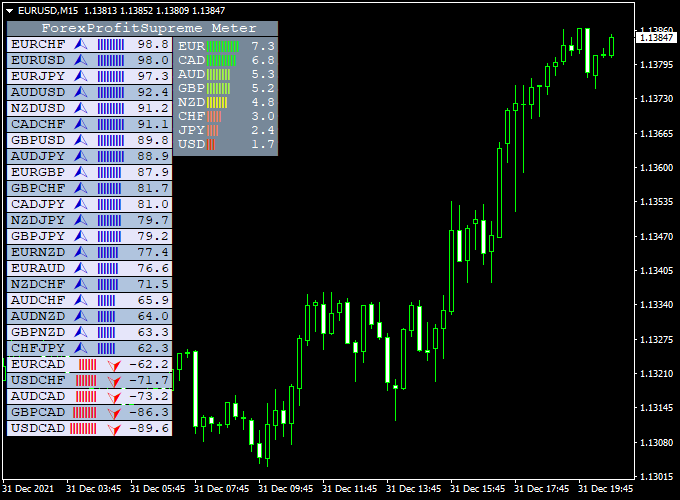
Task: Click the blue up arrow on GBPUSD row
Action: pos(81,141)
